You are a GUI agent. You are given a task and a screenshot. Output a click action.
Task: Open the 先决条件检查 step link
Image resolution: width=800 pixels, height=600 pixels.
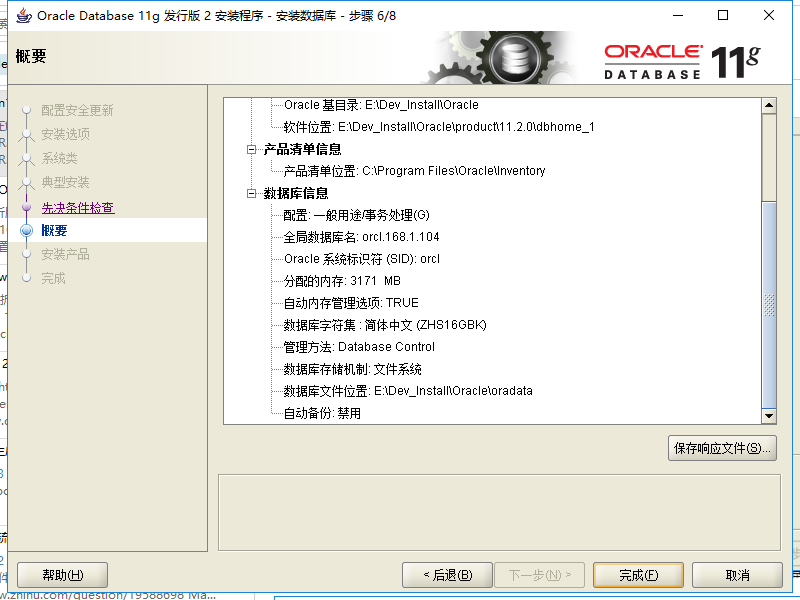(78, 208)
